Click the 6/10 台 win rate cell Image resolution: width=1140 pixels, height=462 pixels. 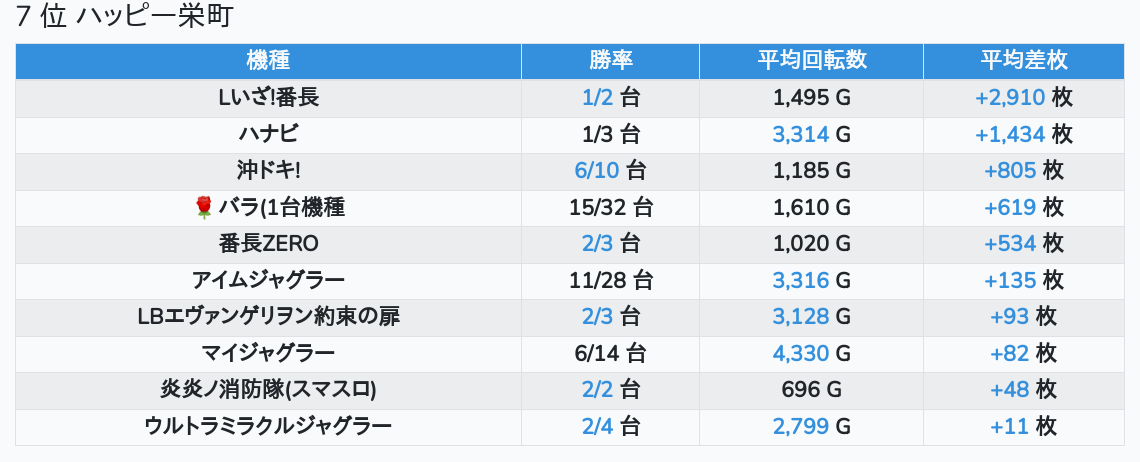click(x=611, y=171)
